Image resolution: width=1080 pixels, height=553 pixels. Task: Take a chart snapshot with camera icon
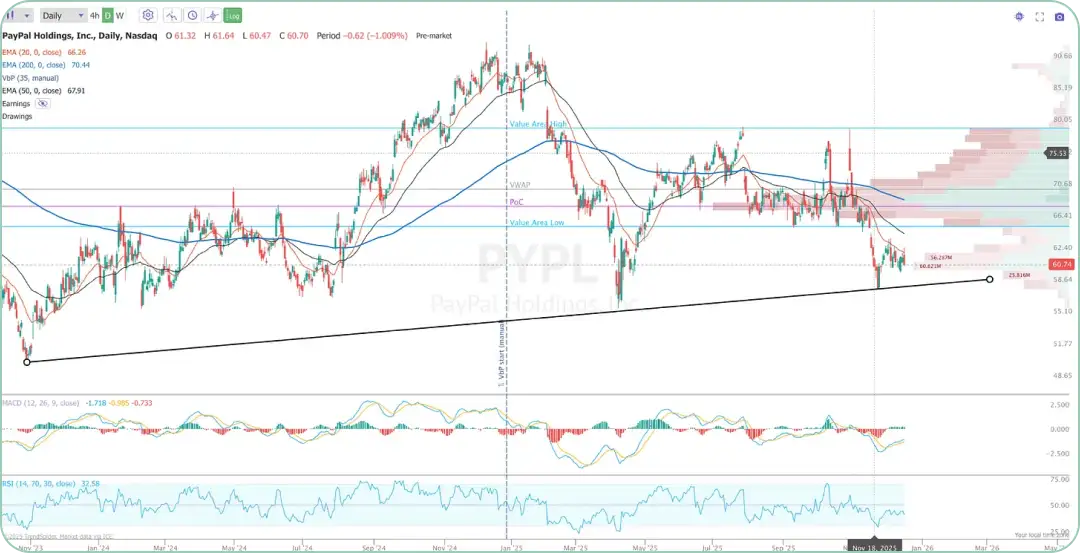pyautogui.click(x=1059, y=17)
